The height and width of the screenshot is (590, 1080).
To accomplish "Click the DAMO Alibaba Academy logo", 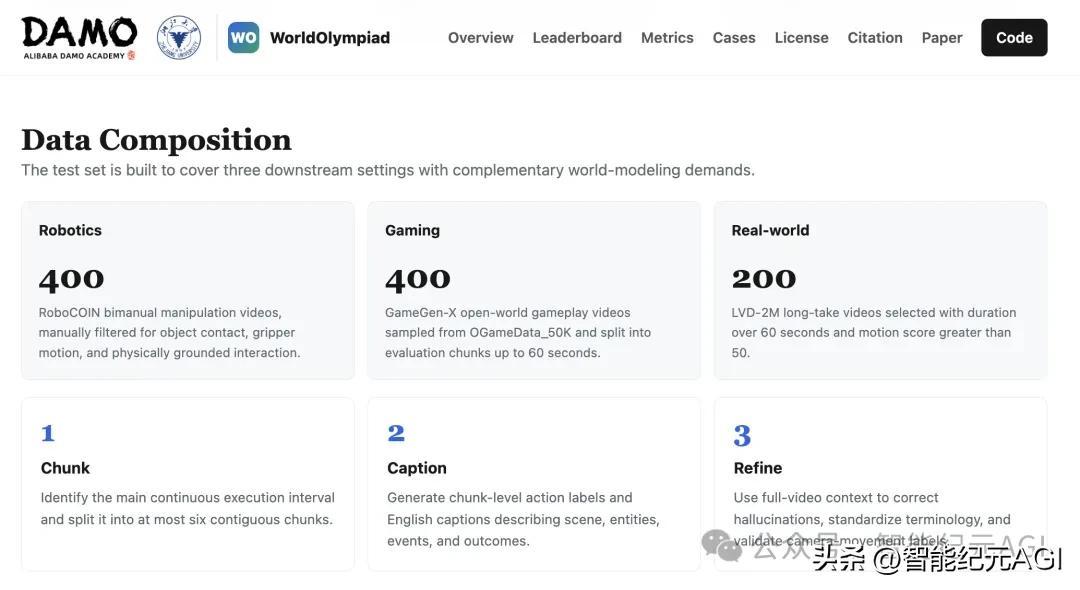I will click(x=79, y=38).
